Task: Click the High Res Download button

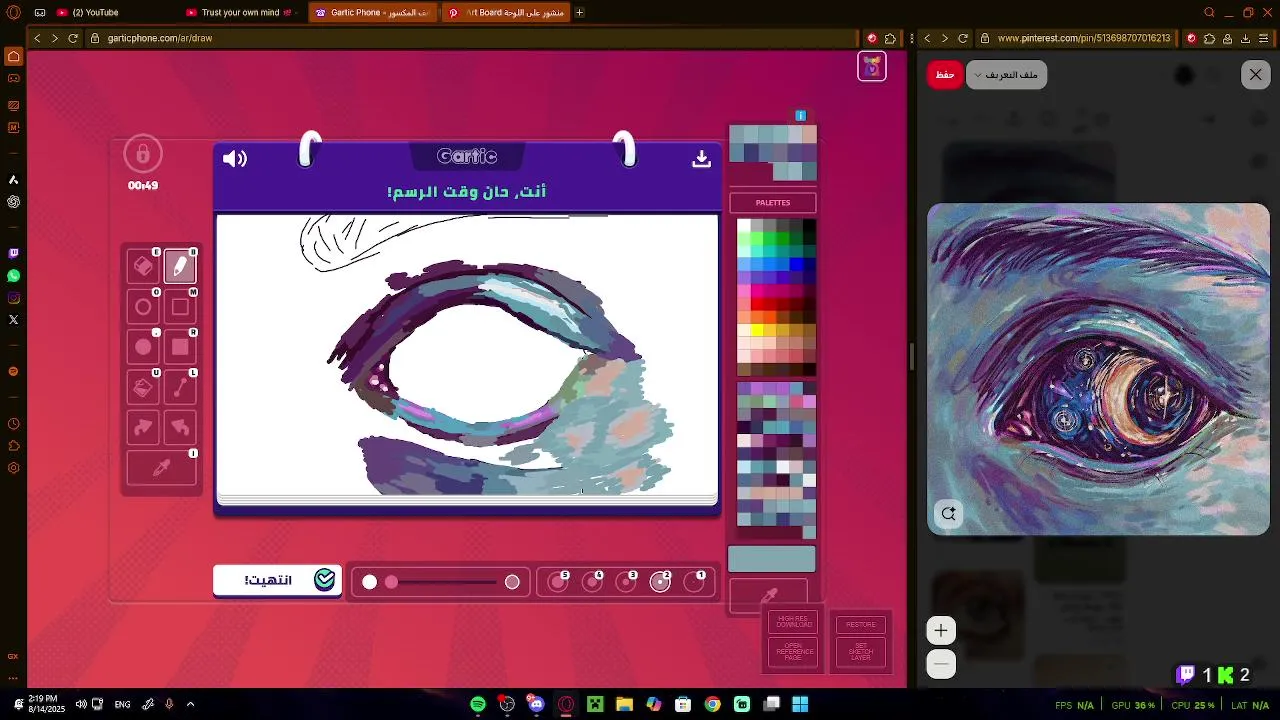Action: tap(794, 624)
